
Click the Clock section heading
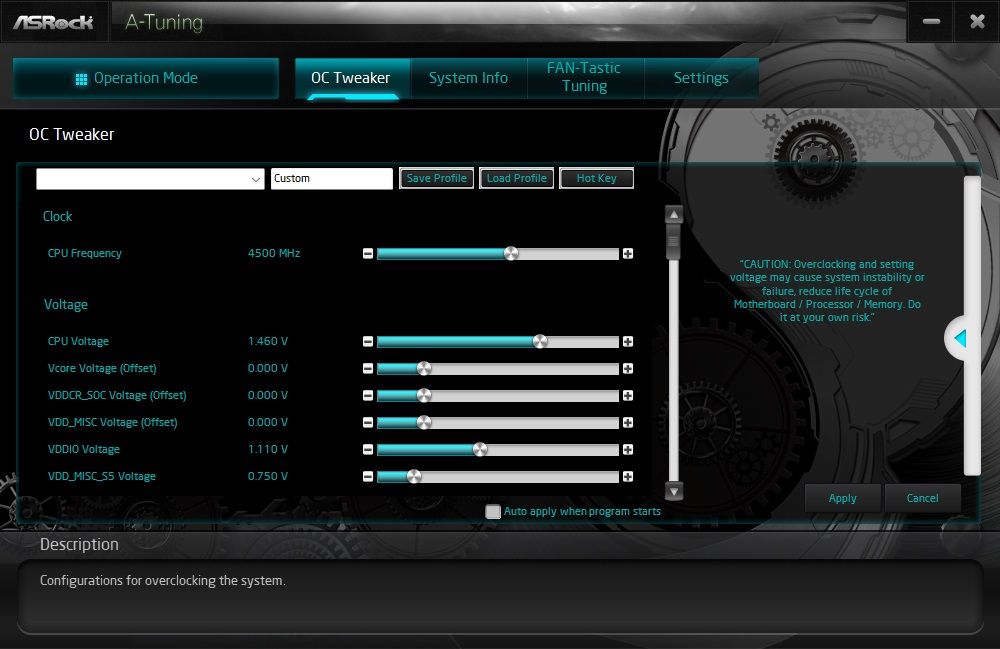[x=57, y=216]
